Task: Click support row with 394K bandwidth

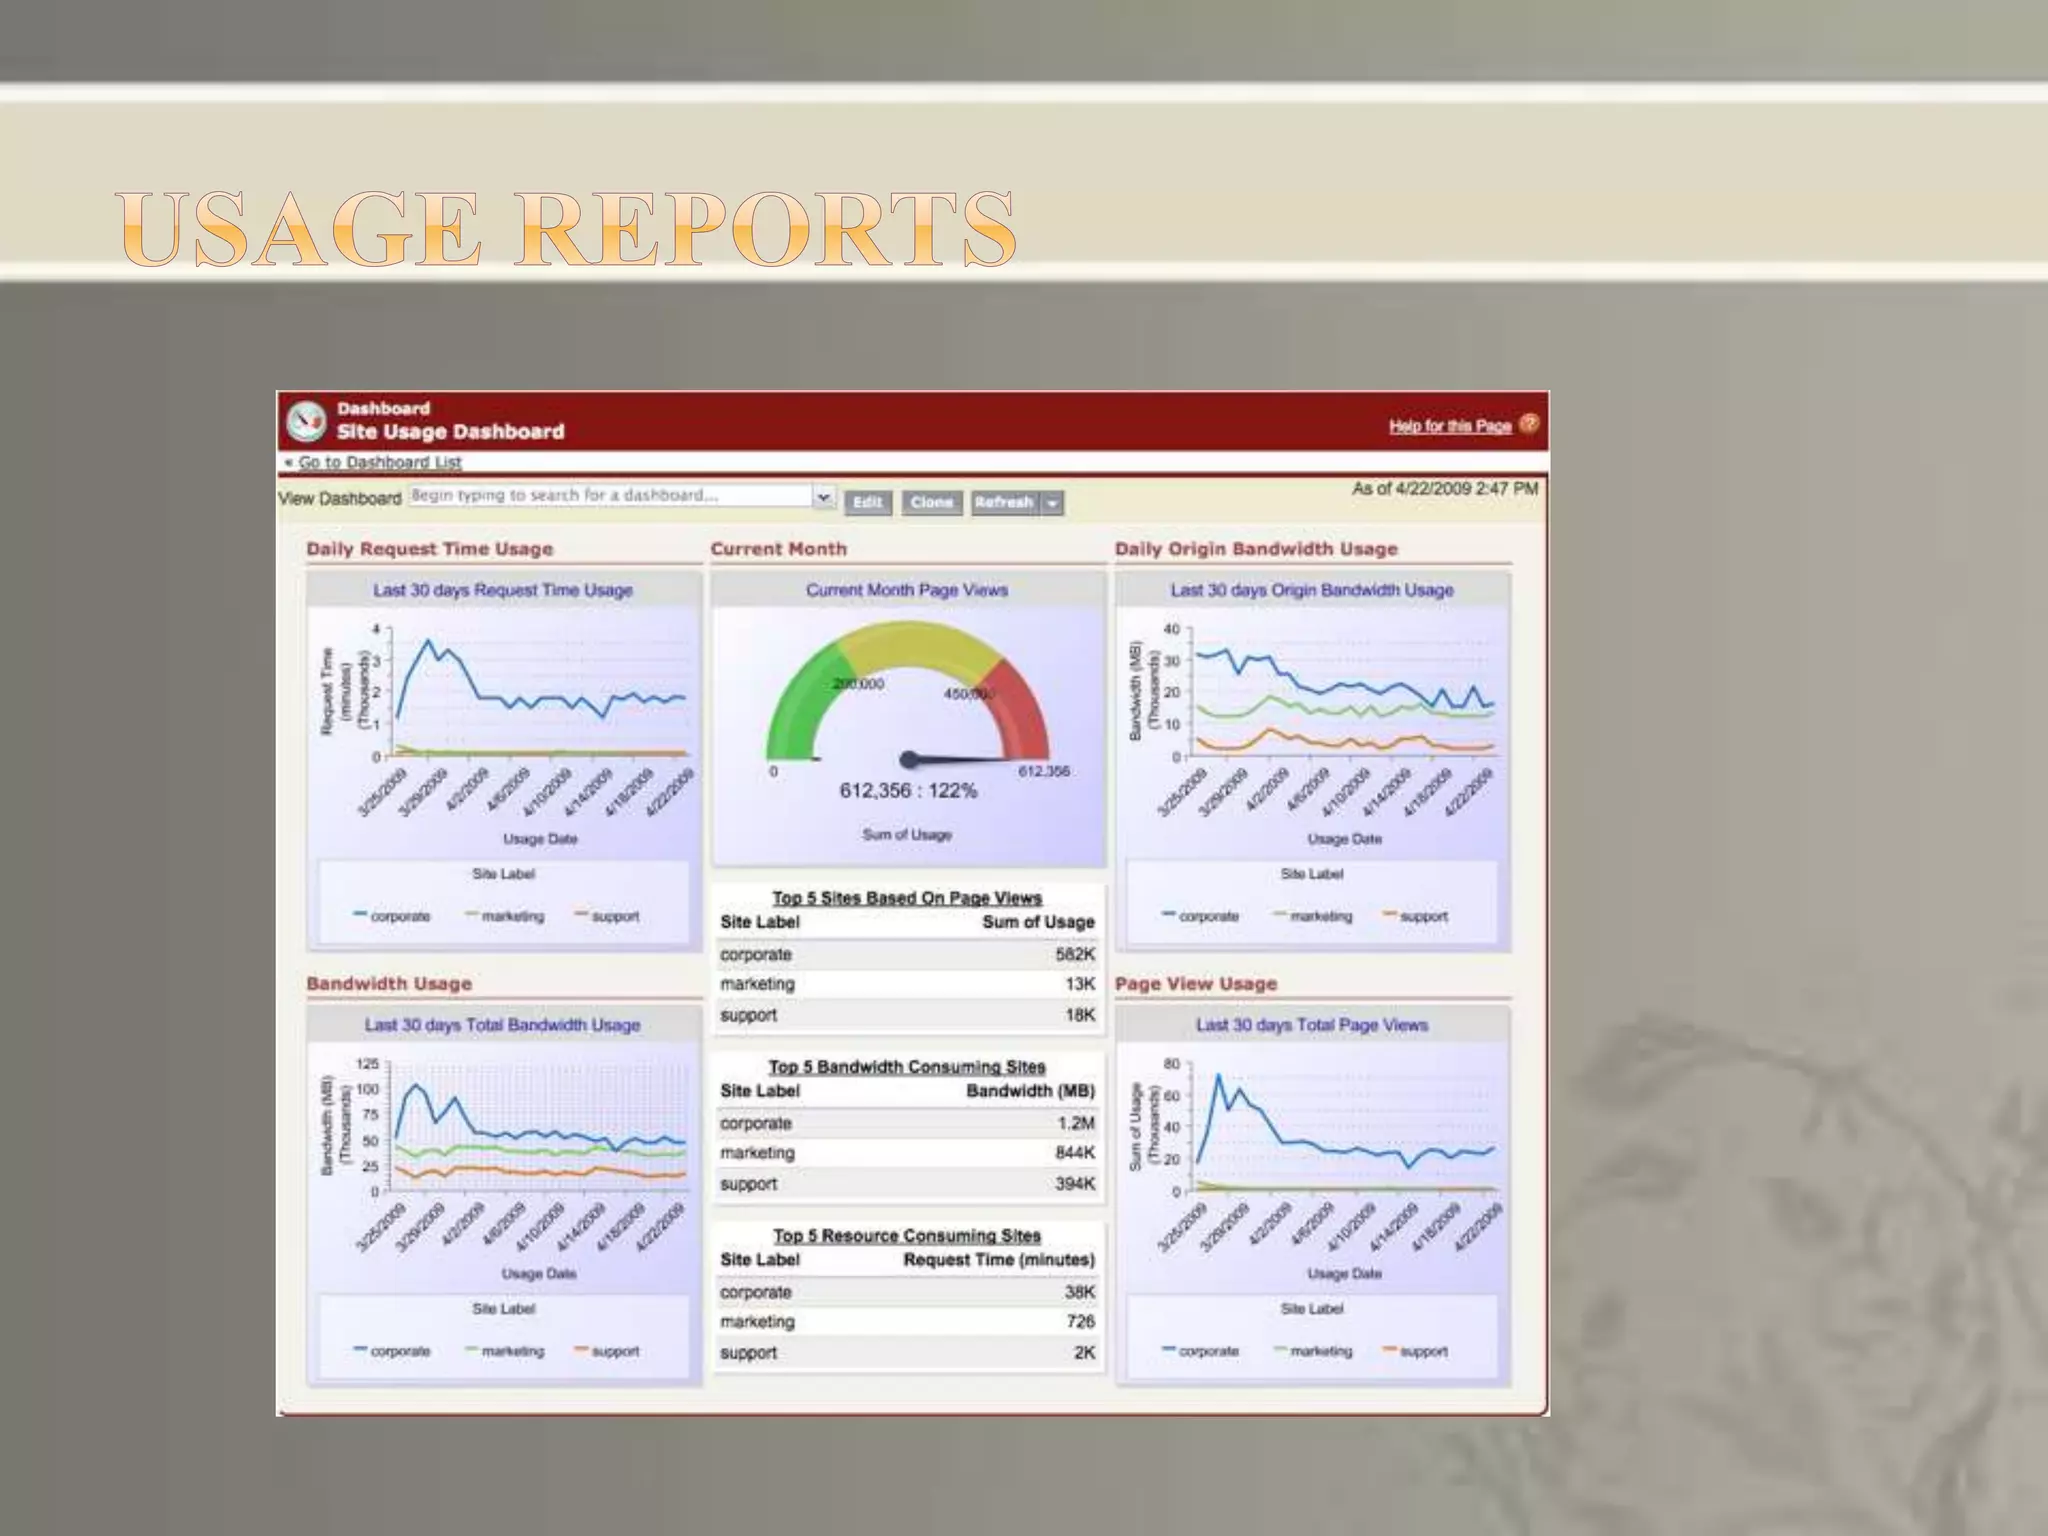Action: [x=907, y=1184]
